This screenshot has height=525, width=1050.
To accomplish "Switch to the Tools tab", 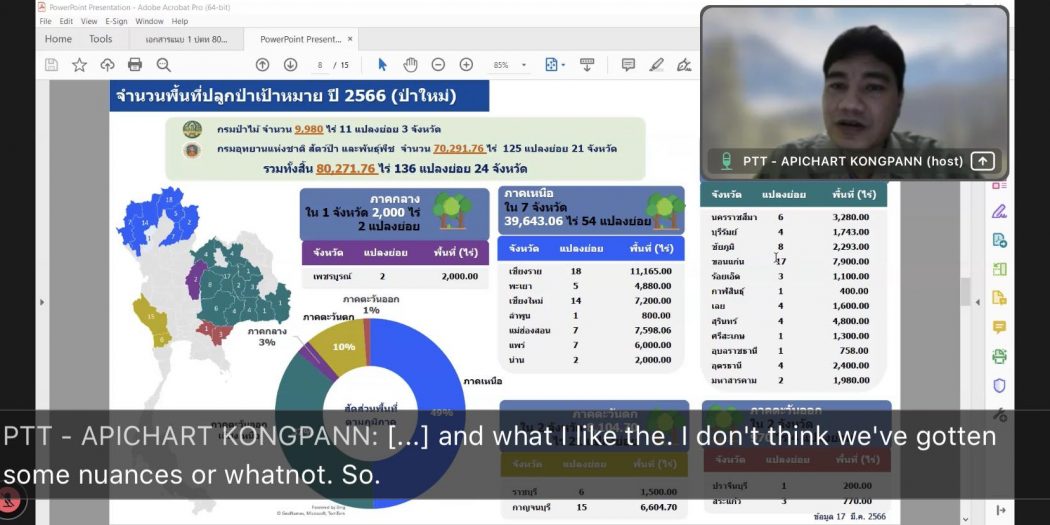I will [x=100, y=39].
